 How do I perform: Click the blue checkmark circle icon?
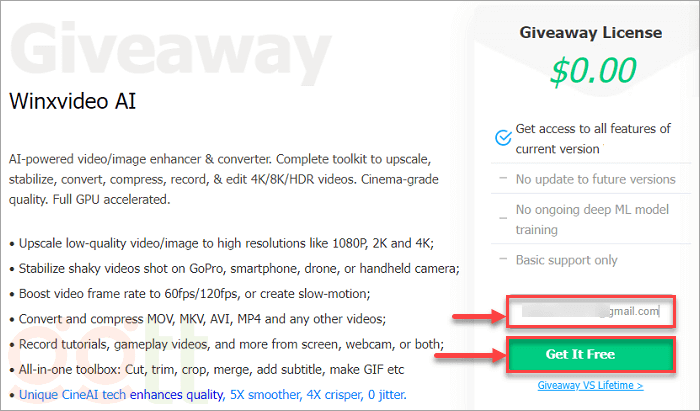503,137
